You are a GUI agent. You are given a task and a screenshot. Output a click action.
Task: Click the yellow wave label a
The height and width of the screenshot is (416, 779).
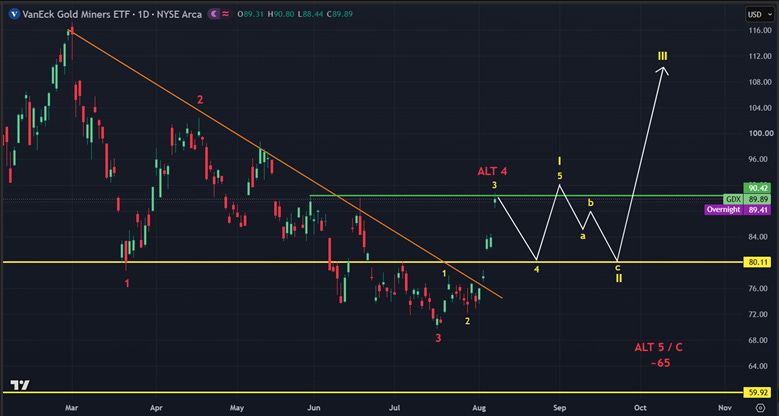coord(583,236)
